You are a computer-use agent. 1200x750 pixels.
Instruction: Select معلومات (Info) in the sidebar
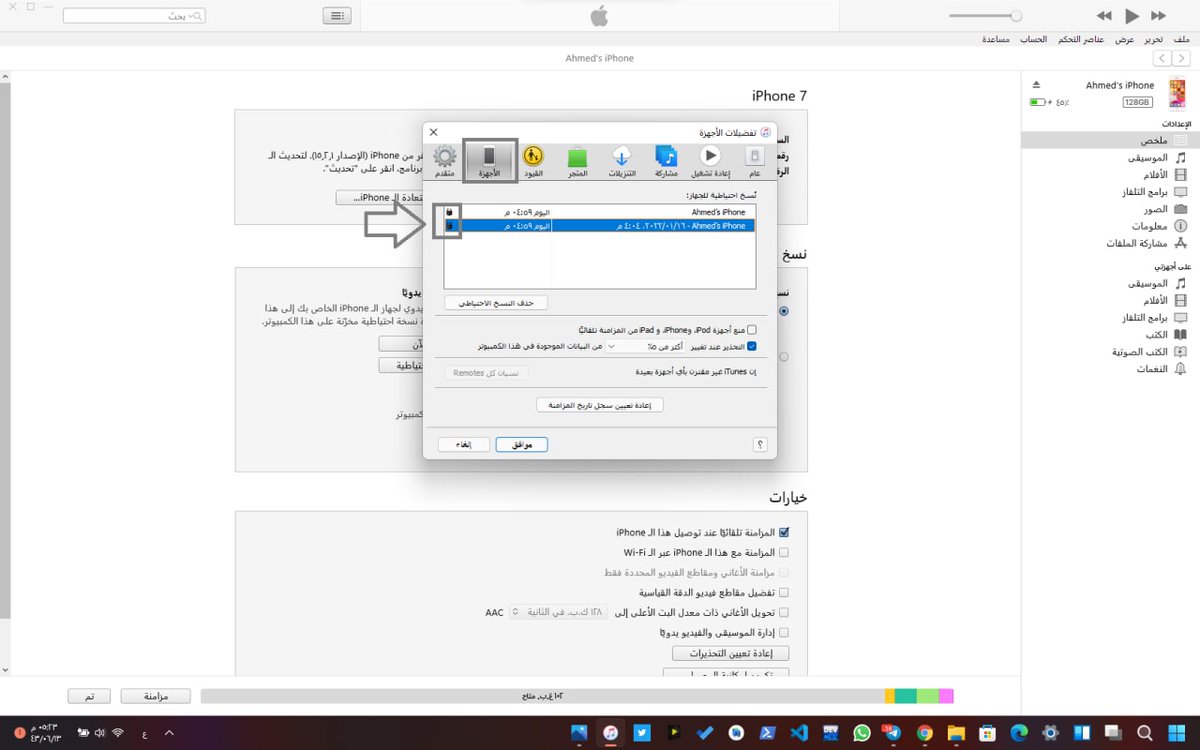pyautogui.click(x=1110, y=226)
